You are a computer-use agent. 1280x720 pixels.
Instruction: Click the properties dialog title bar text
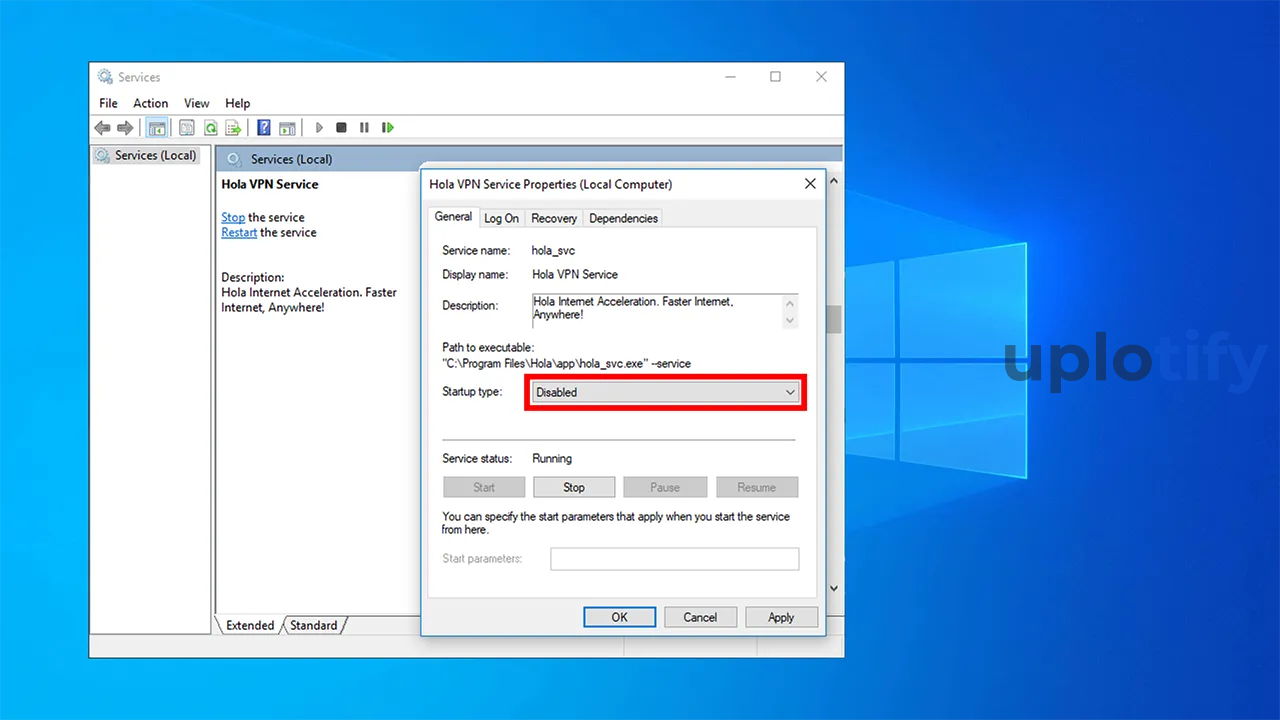pos(551,184)
